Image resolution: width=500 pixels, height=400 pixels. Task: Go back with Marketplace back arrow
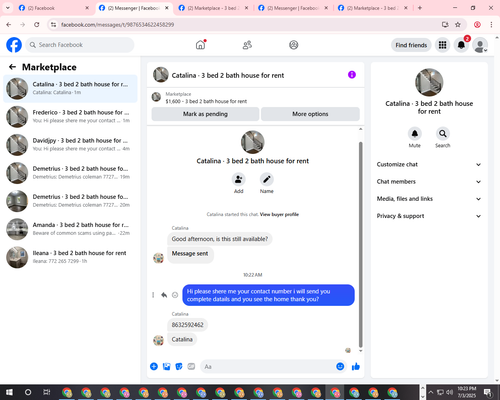click(12, 67)
